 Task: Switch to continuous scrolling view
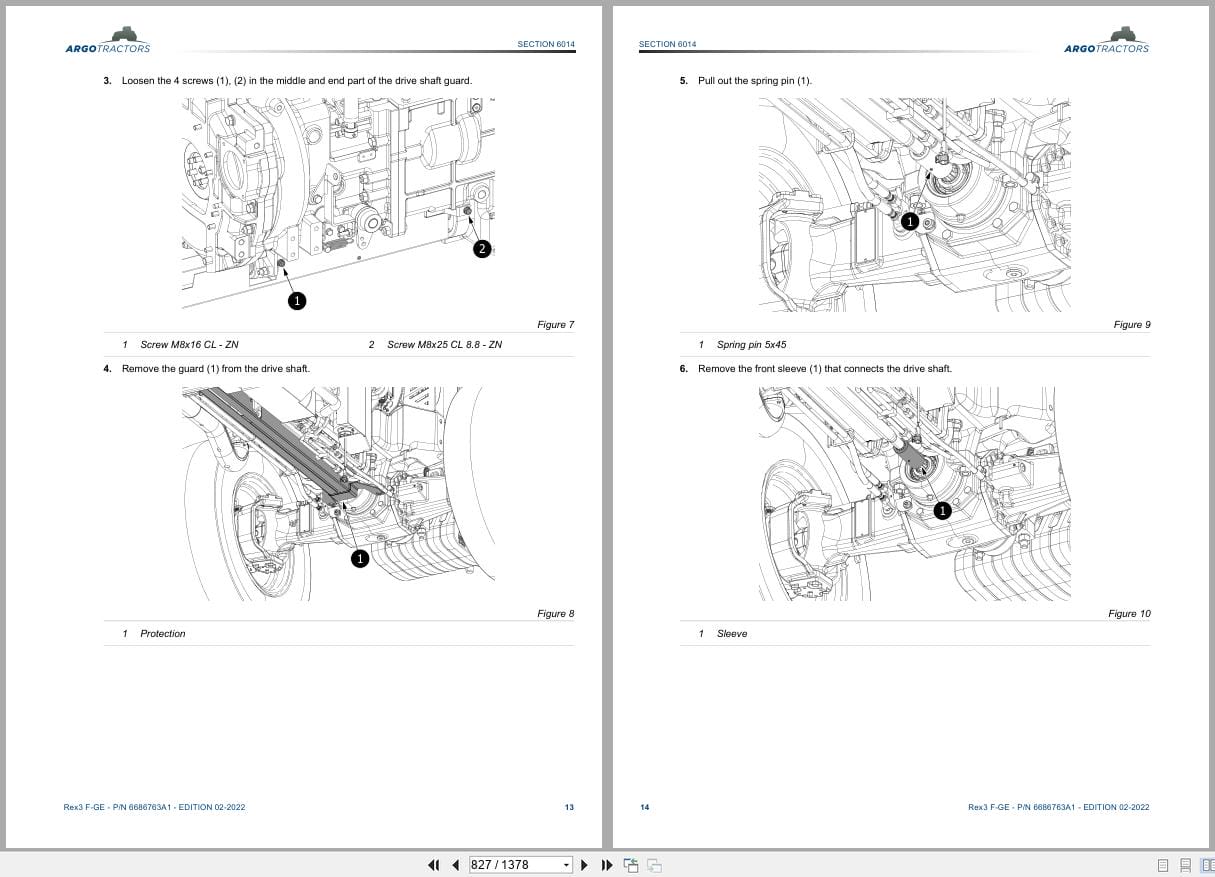pyautogui.click(x=1185, y=865)
